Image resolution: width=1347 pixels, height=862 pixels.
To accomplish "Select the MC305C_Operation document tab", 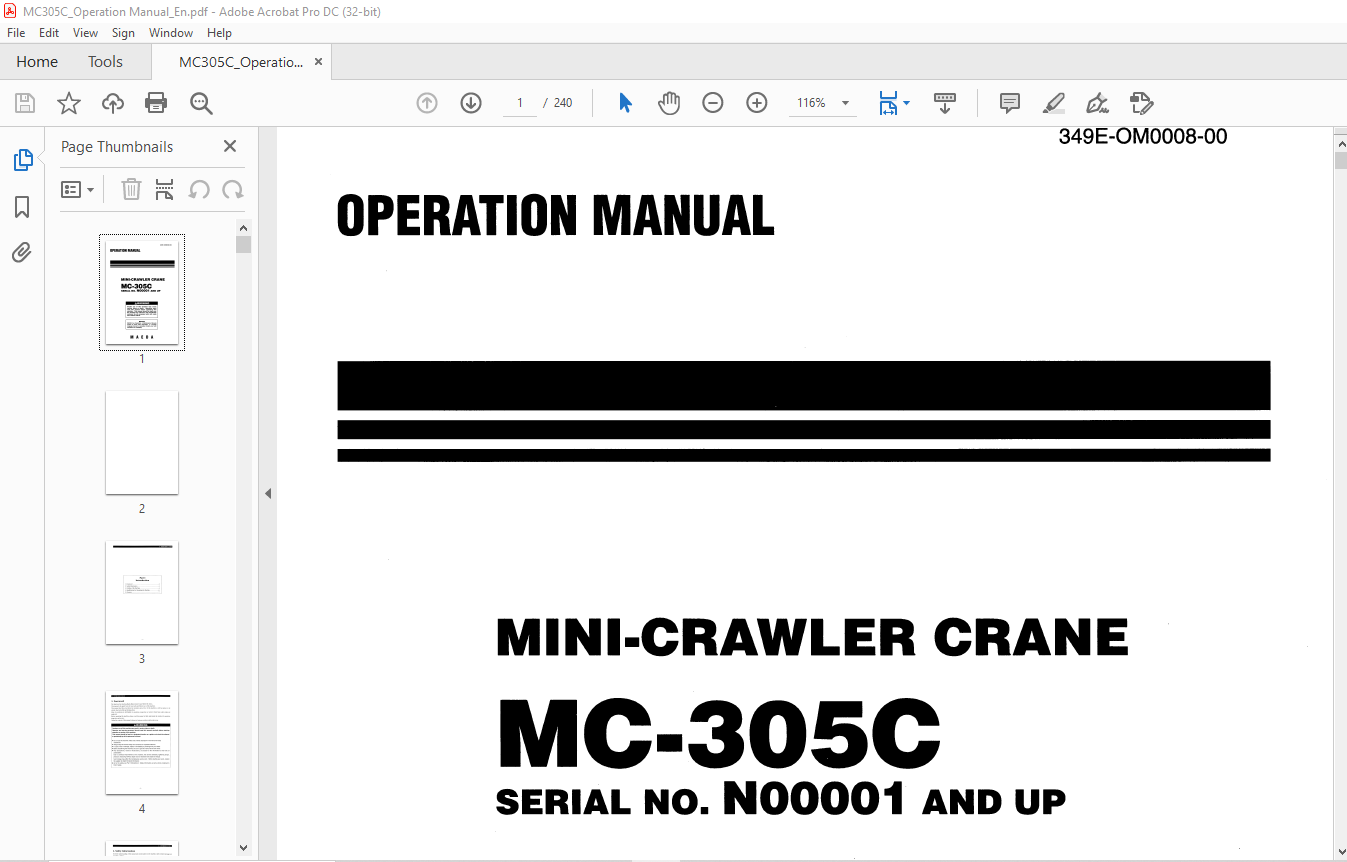I will (240, 62).
